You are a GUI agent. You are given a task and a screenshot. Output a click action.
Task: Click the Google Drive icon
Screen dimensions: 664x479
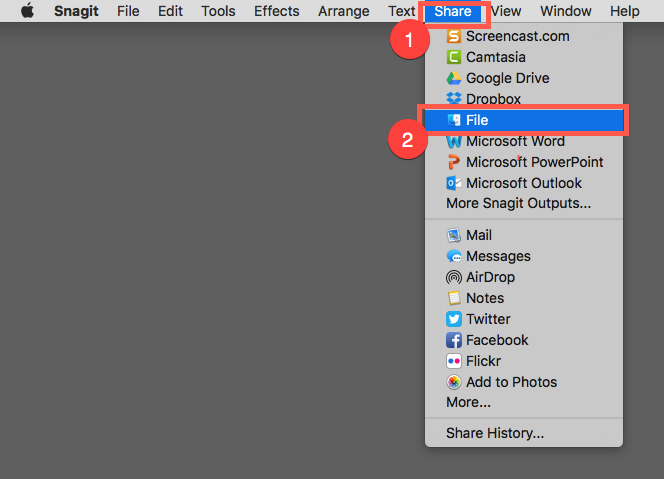coord(454,78)
